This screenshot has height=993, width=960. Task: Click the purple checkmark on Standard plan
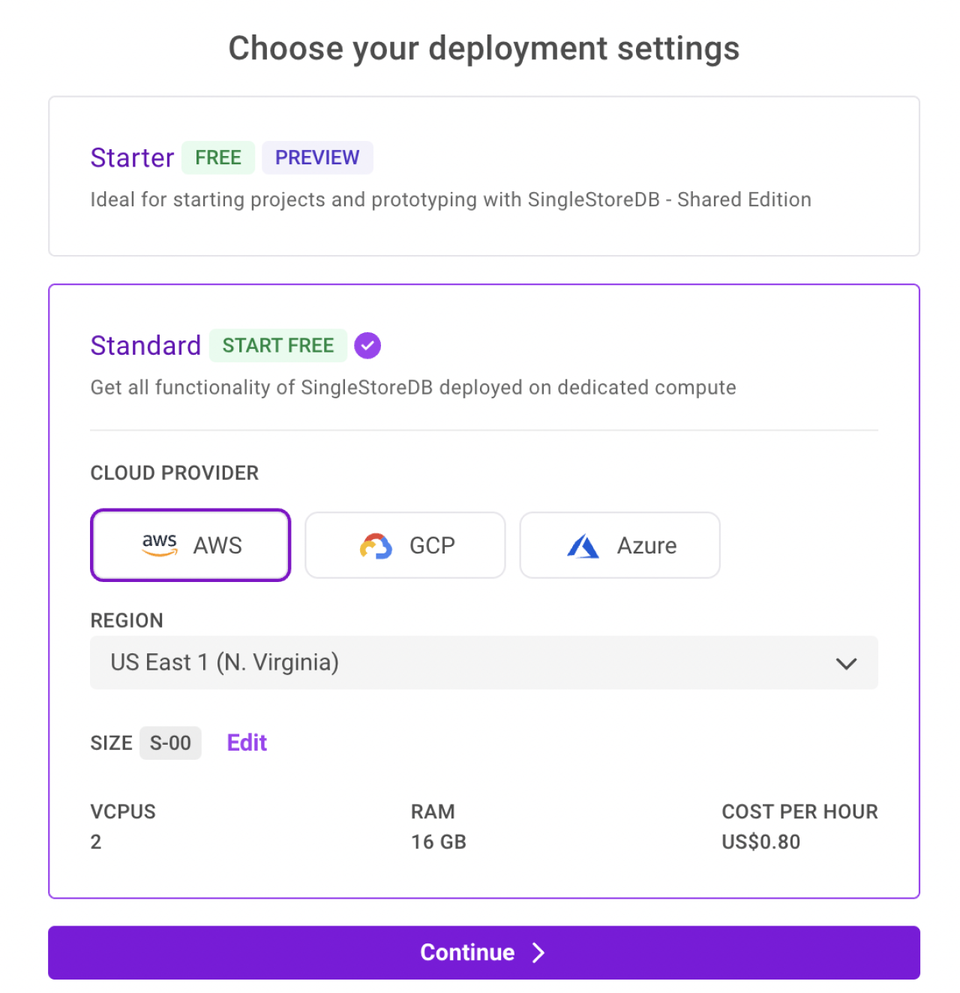click(367, 345)
